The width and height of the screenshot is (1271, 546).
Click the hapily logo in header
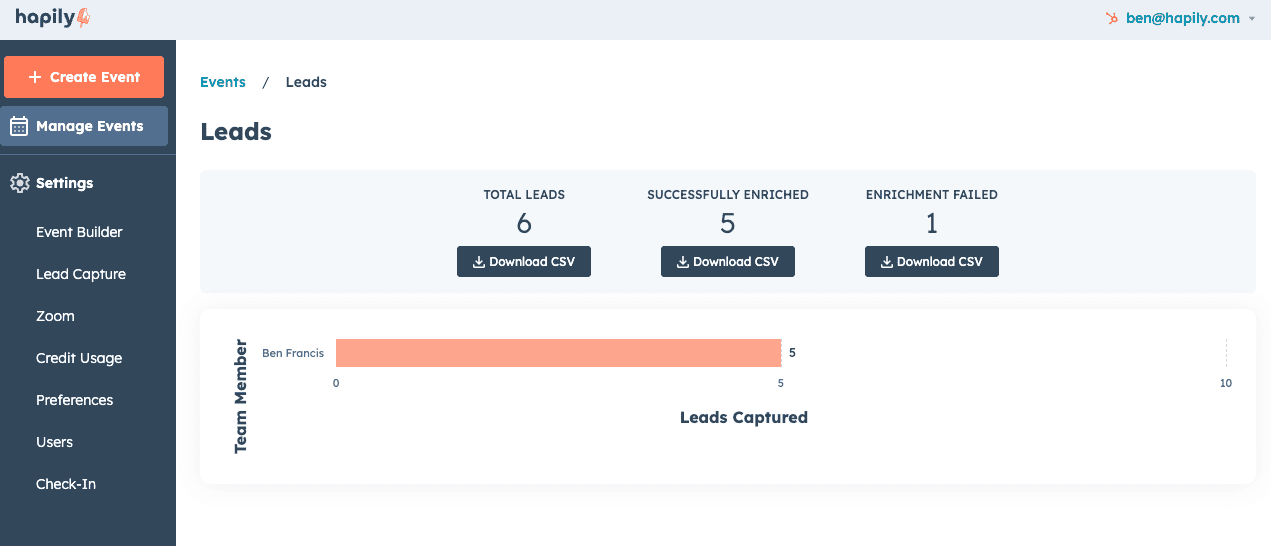[53, 18]
